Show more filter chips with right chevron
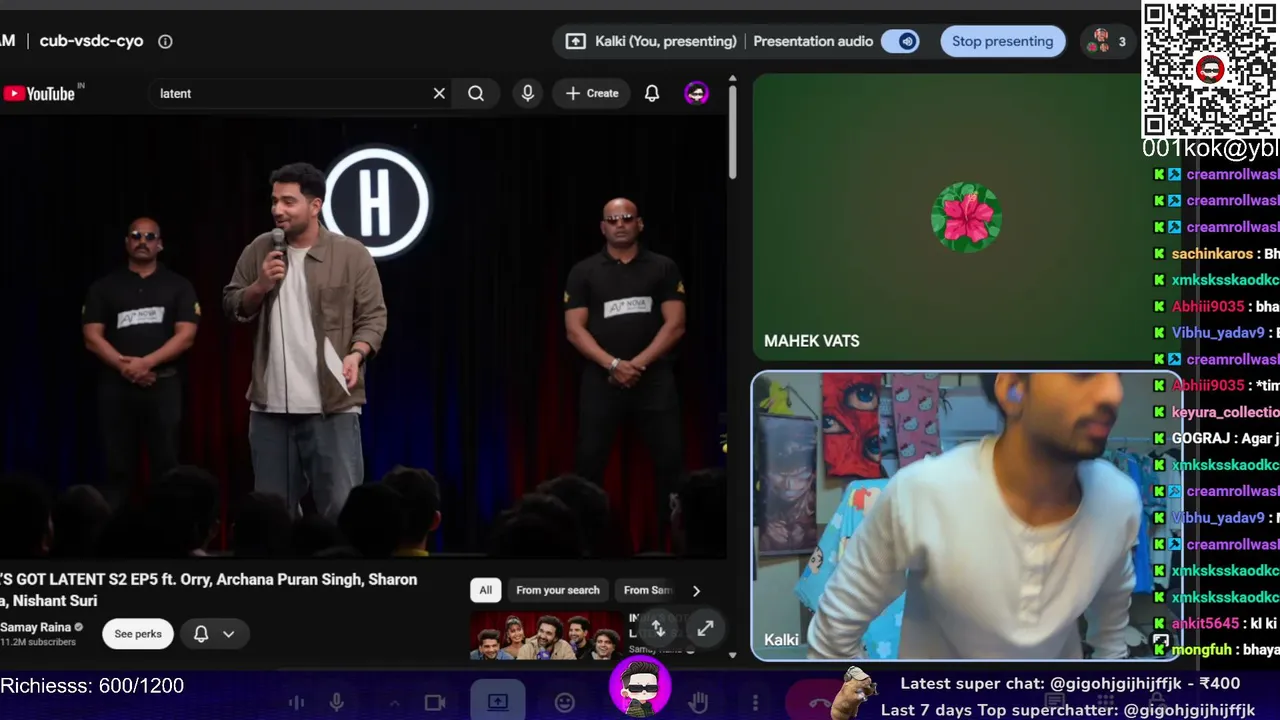The image size is (1280, 720). pos(696,590)
